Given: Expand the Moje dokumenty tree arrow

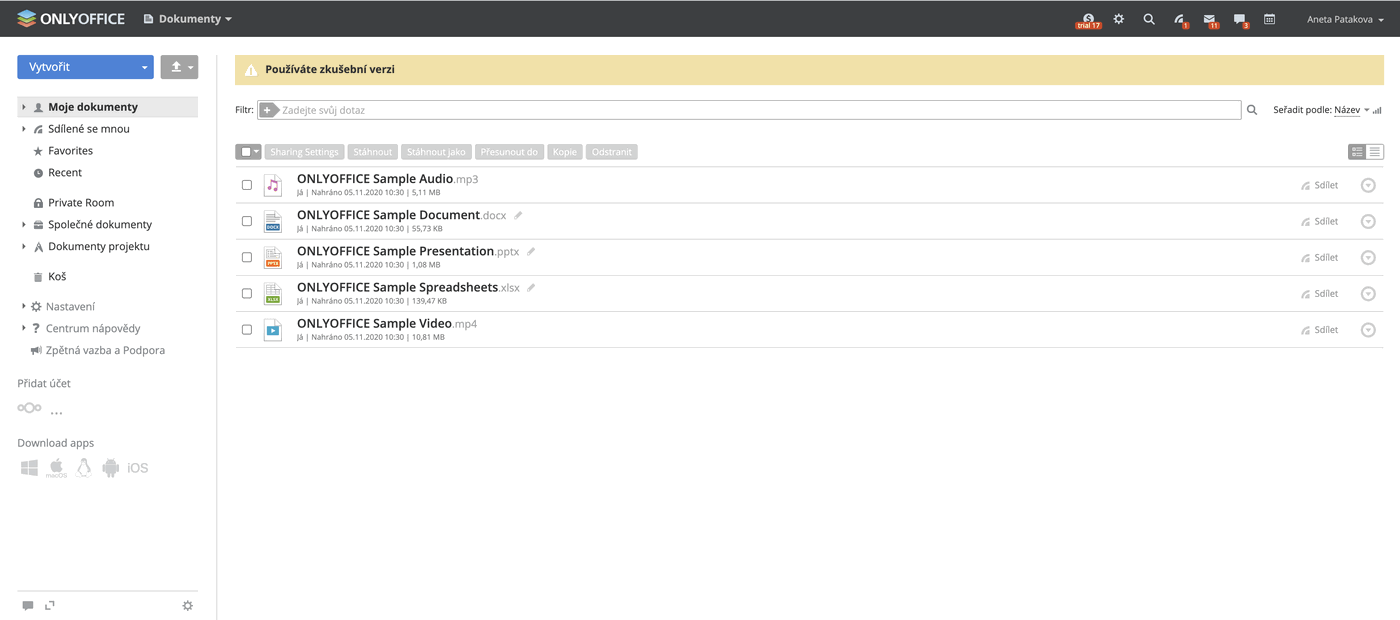Looking at the screenshot, I should click(24, 107).
